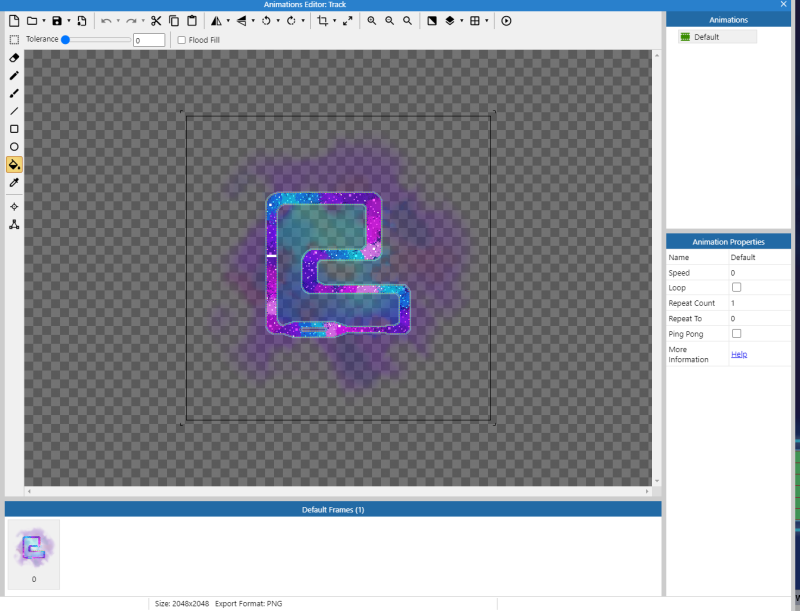This screenshot has height=611, width=800.
Task: Click the canvas vertical scrollbar up arrow
Action: click(x=657, y=55)
